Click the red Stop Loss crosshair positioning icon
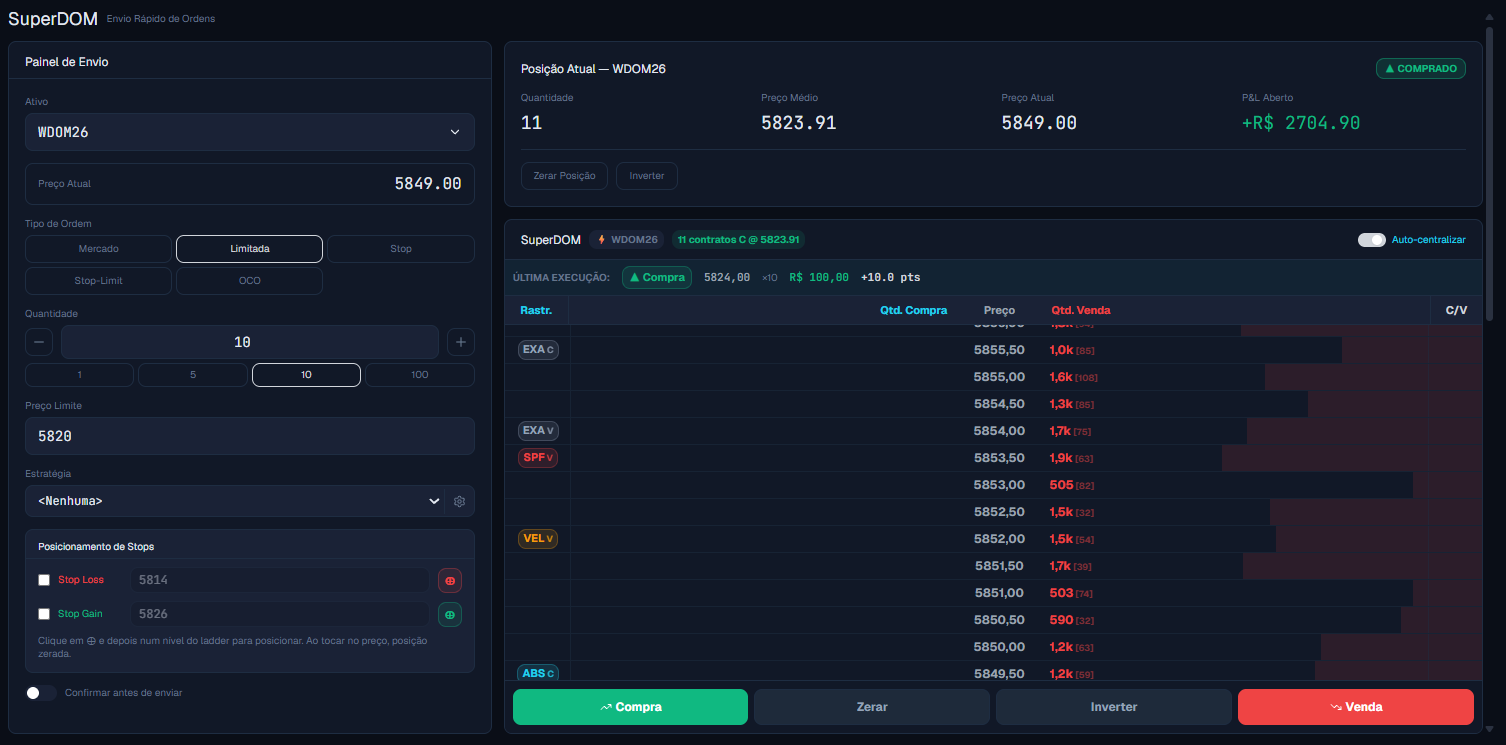 [x=450, y=580]
